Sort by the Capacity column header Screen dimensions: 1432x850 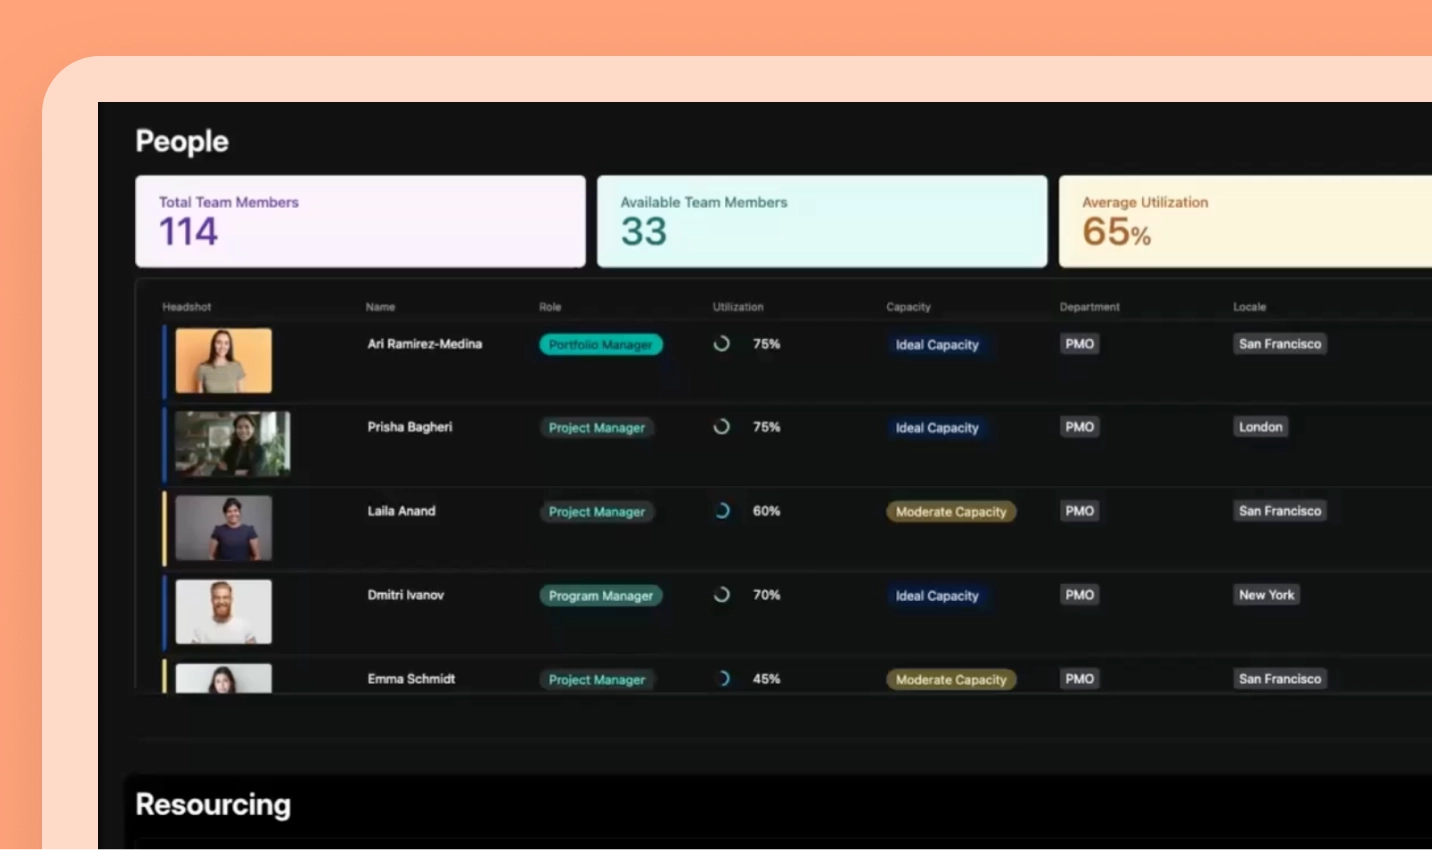tap(908, 307)
